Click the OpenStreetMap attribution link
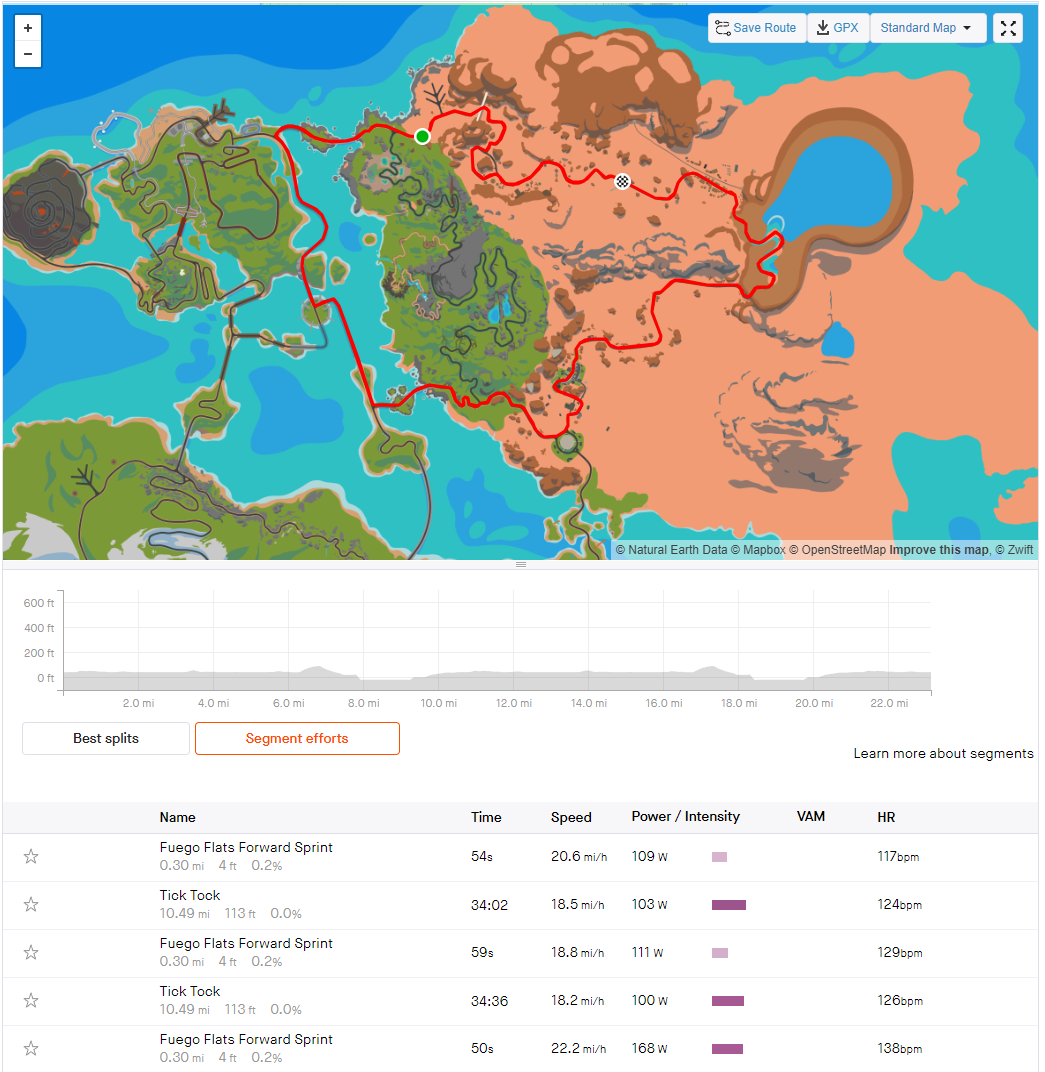1045x1072 pixels. pos(837,550)
